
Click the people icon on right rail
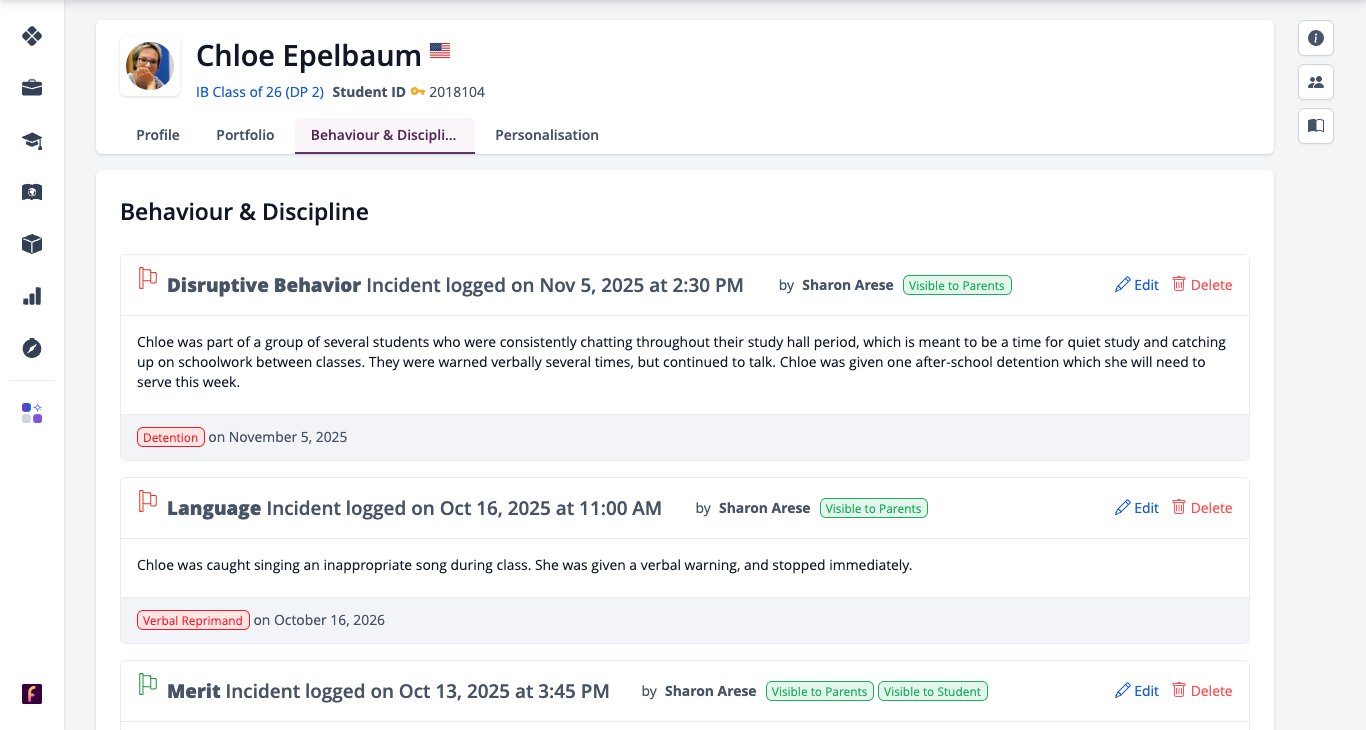[x=1316, y=82]
